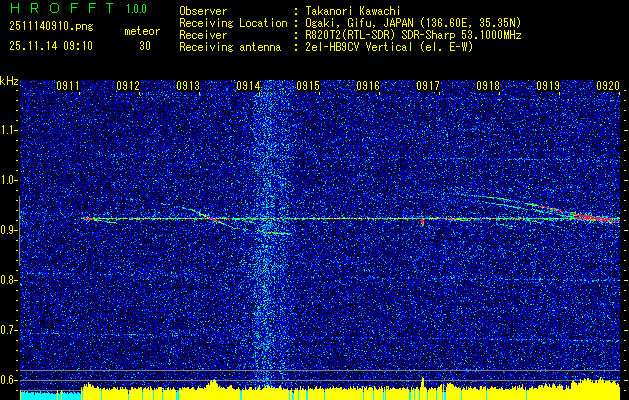The height and width of the screenshot is (400, 629).
Task: Select the filename 2511140910.png
Action: 51,27
